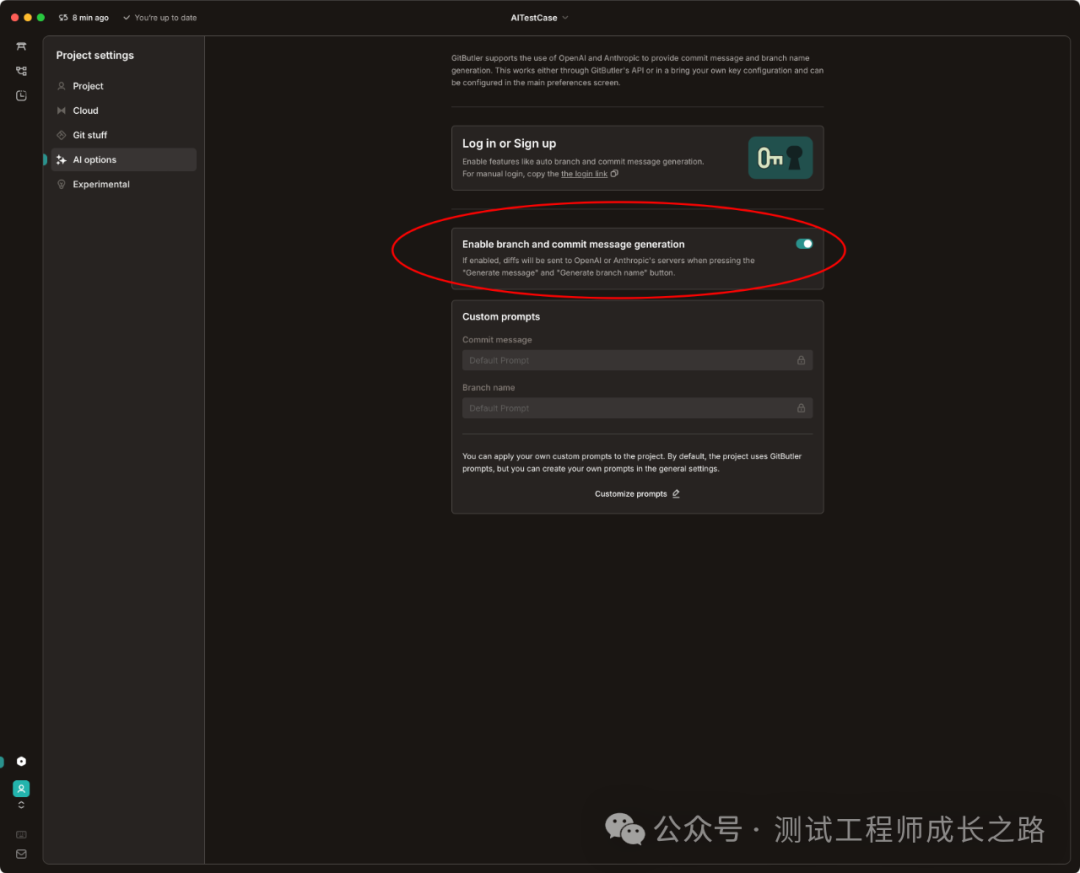The image size is (1080, 873).
Task: Click the Log in or Sign up card
Action: coord(637,158)
